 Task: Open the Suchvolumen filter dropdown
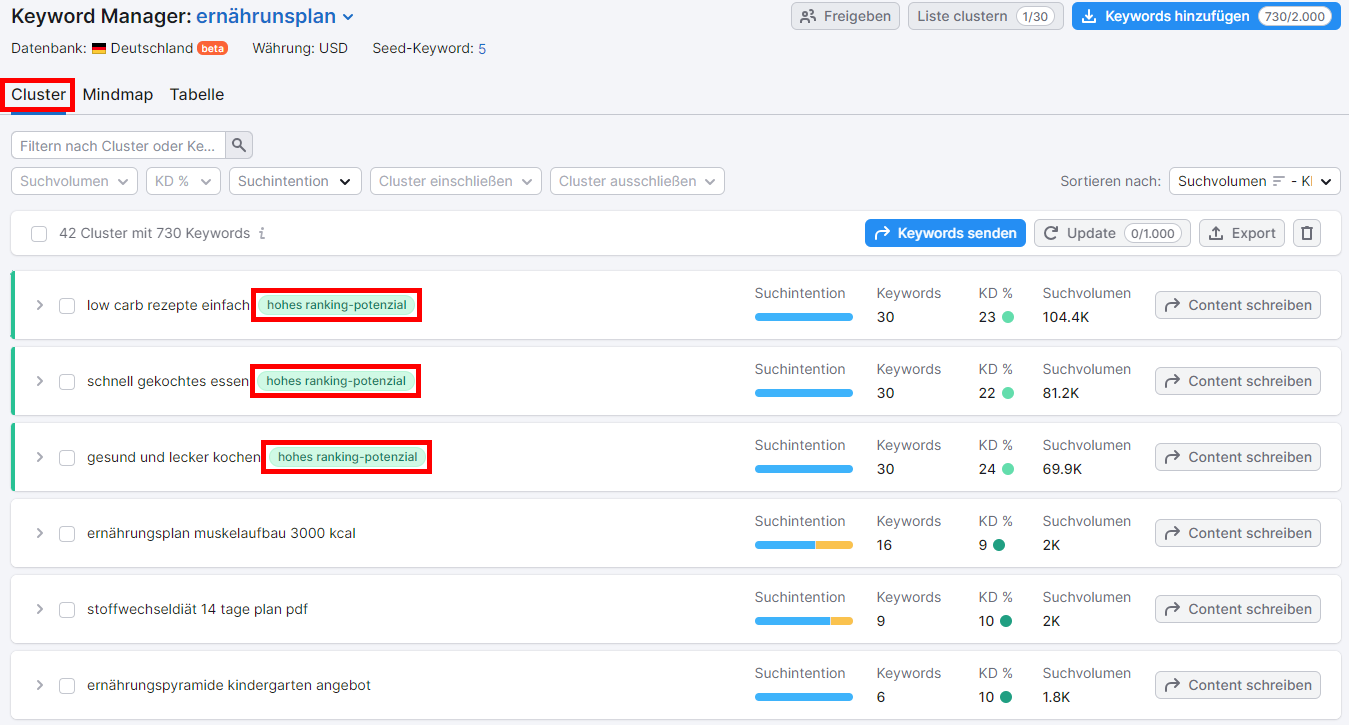click(x=74, y=181)
